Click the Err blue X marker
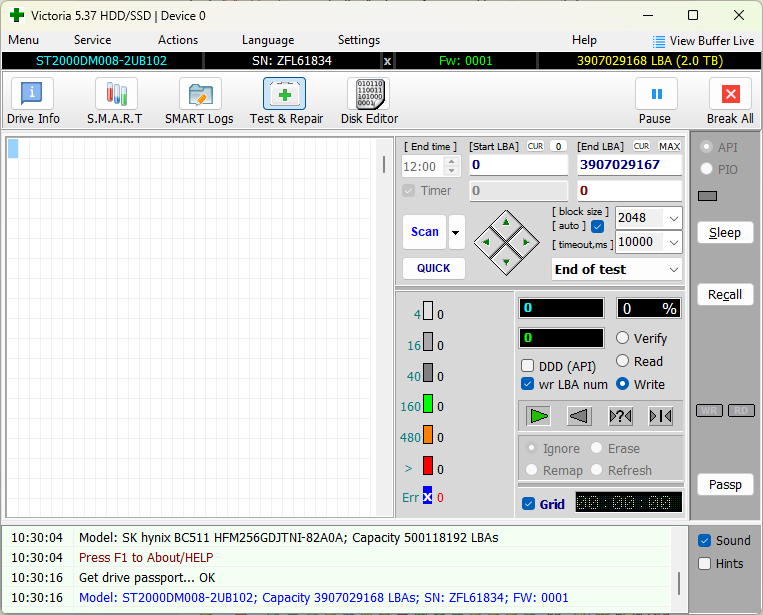This screenshot has height=615, width=763. tap(427, 496)
